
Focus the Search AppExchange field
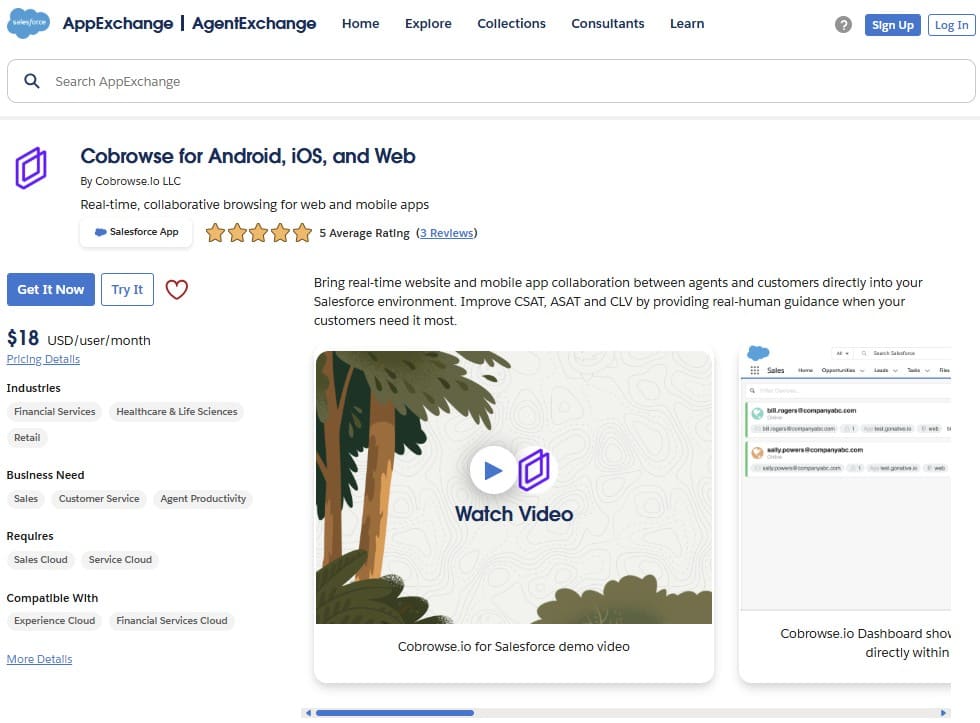click(491, 81)
